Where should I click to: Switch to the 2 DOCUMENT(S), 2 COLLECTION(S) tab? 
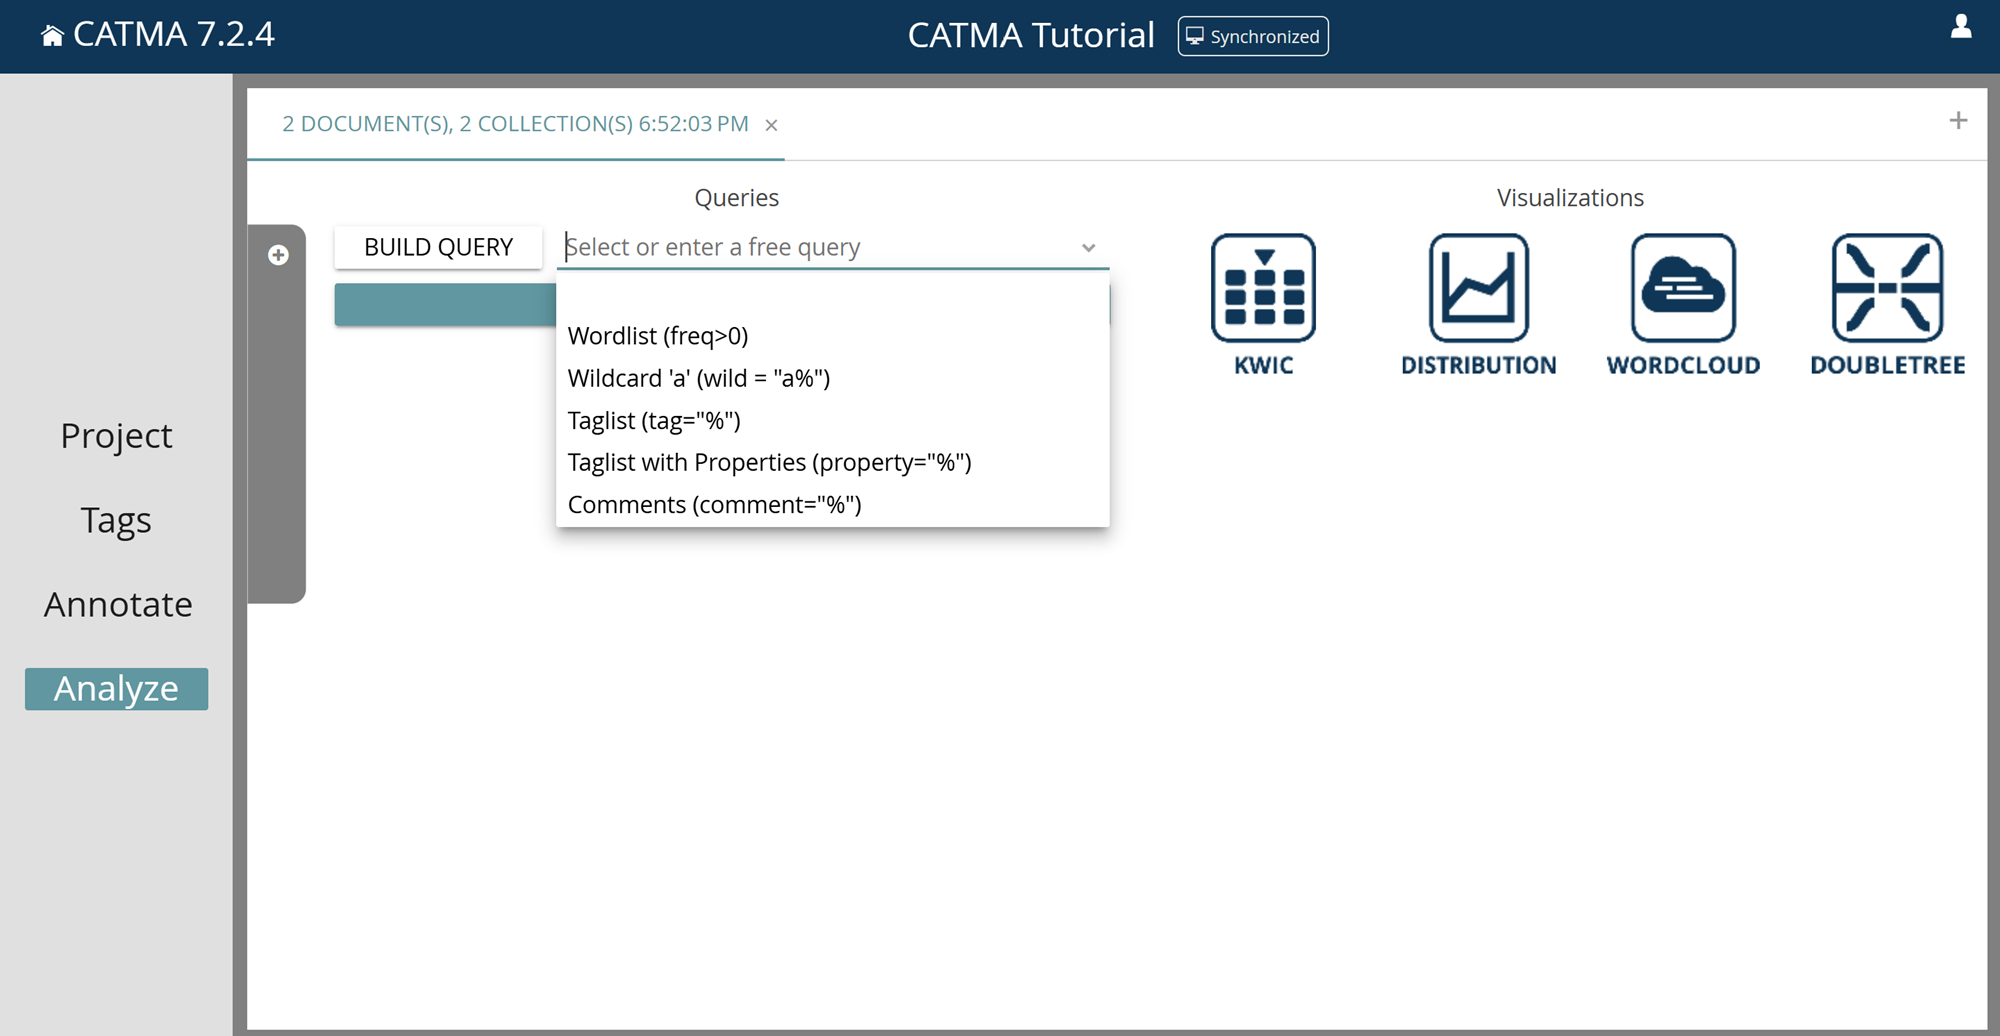coord(515,123)
